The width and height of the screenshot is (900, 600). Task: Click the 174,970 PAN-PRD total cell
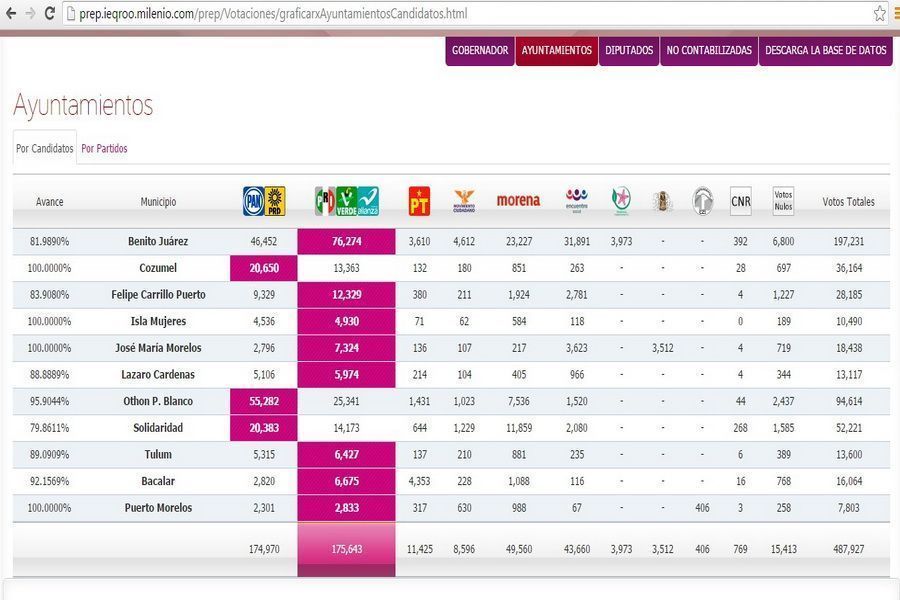pyautogui.click(x=264, y=549)
